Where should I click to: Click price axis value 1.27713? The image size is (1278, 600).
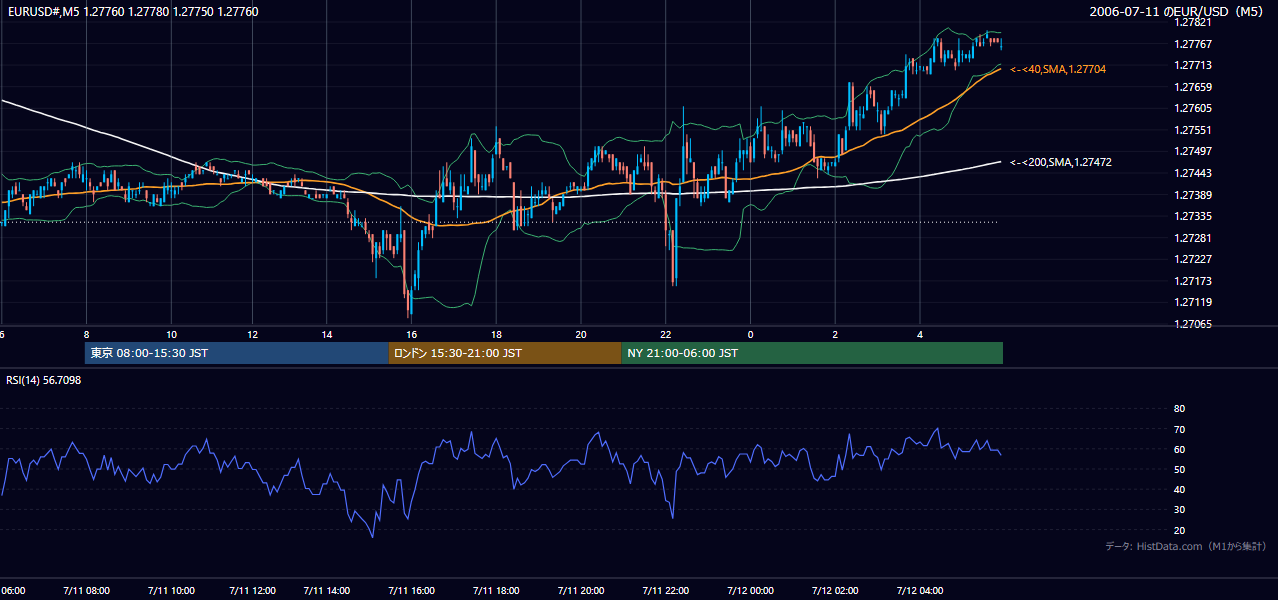coord(1193,65)
